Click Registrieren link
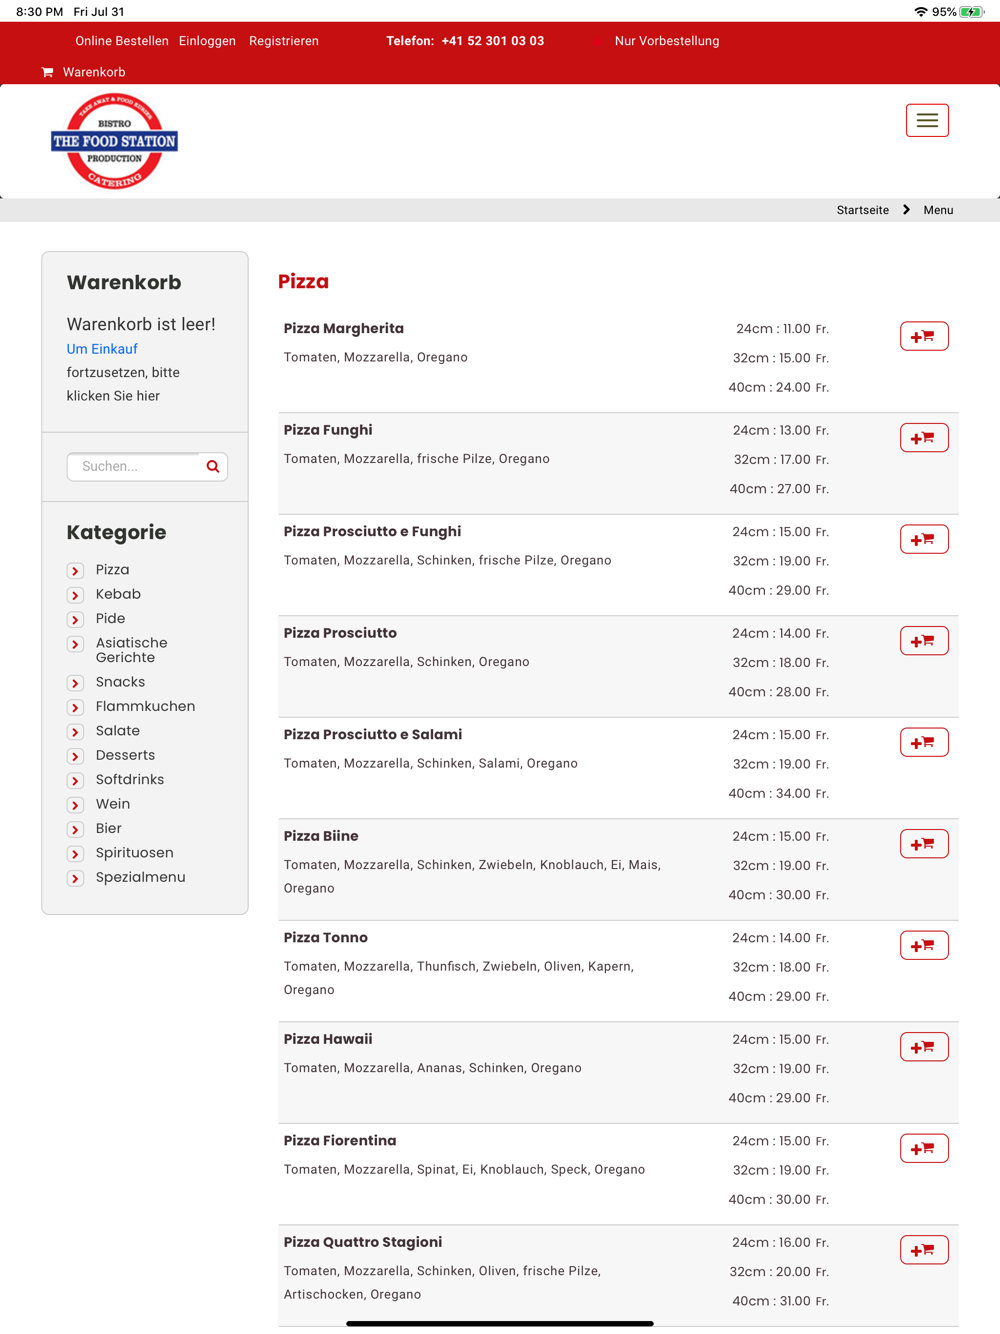 coord(284,41)
